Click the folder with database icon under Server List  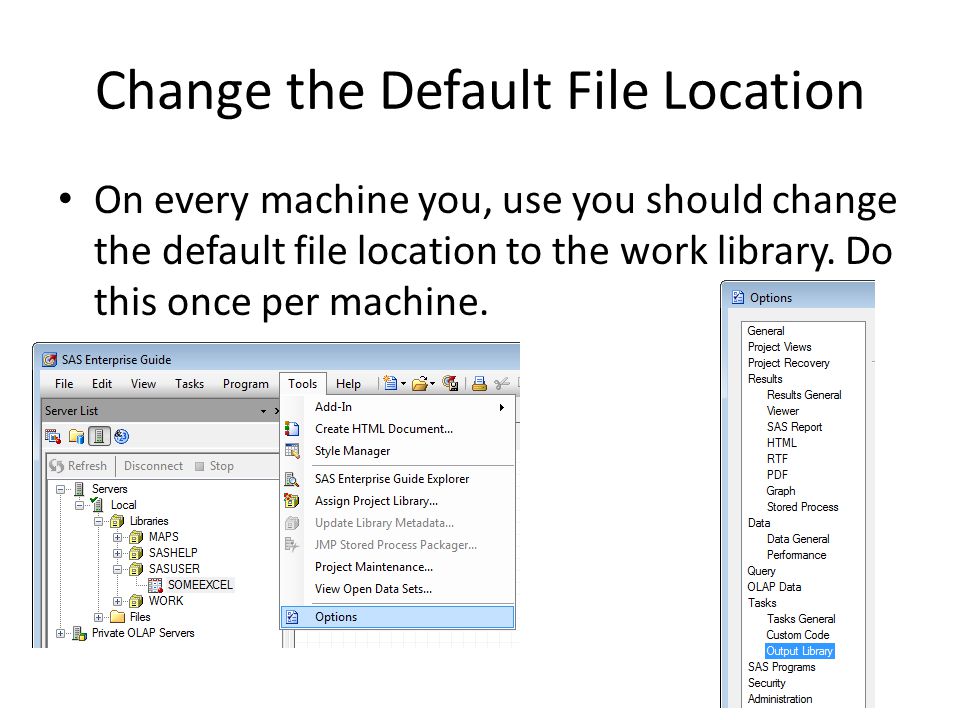point(77,437)
